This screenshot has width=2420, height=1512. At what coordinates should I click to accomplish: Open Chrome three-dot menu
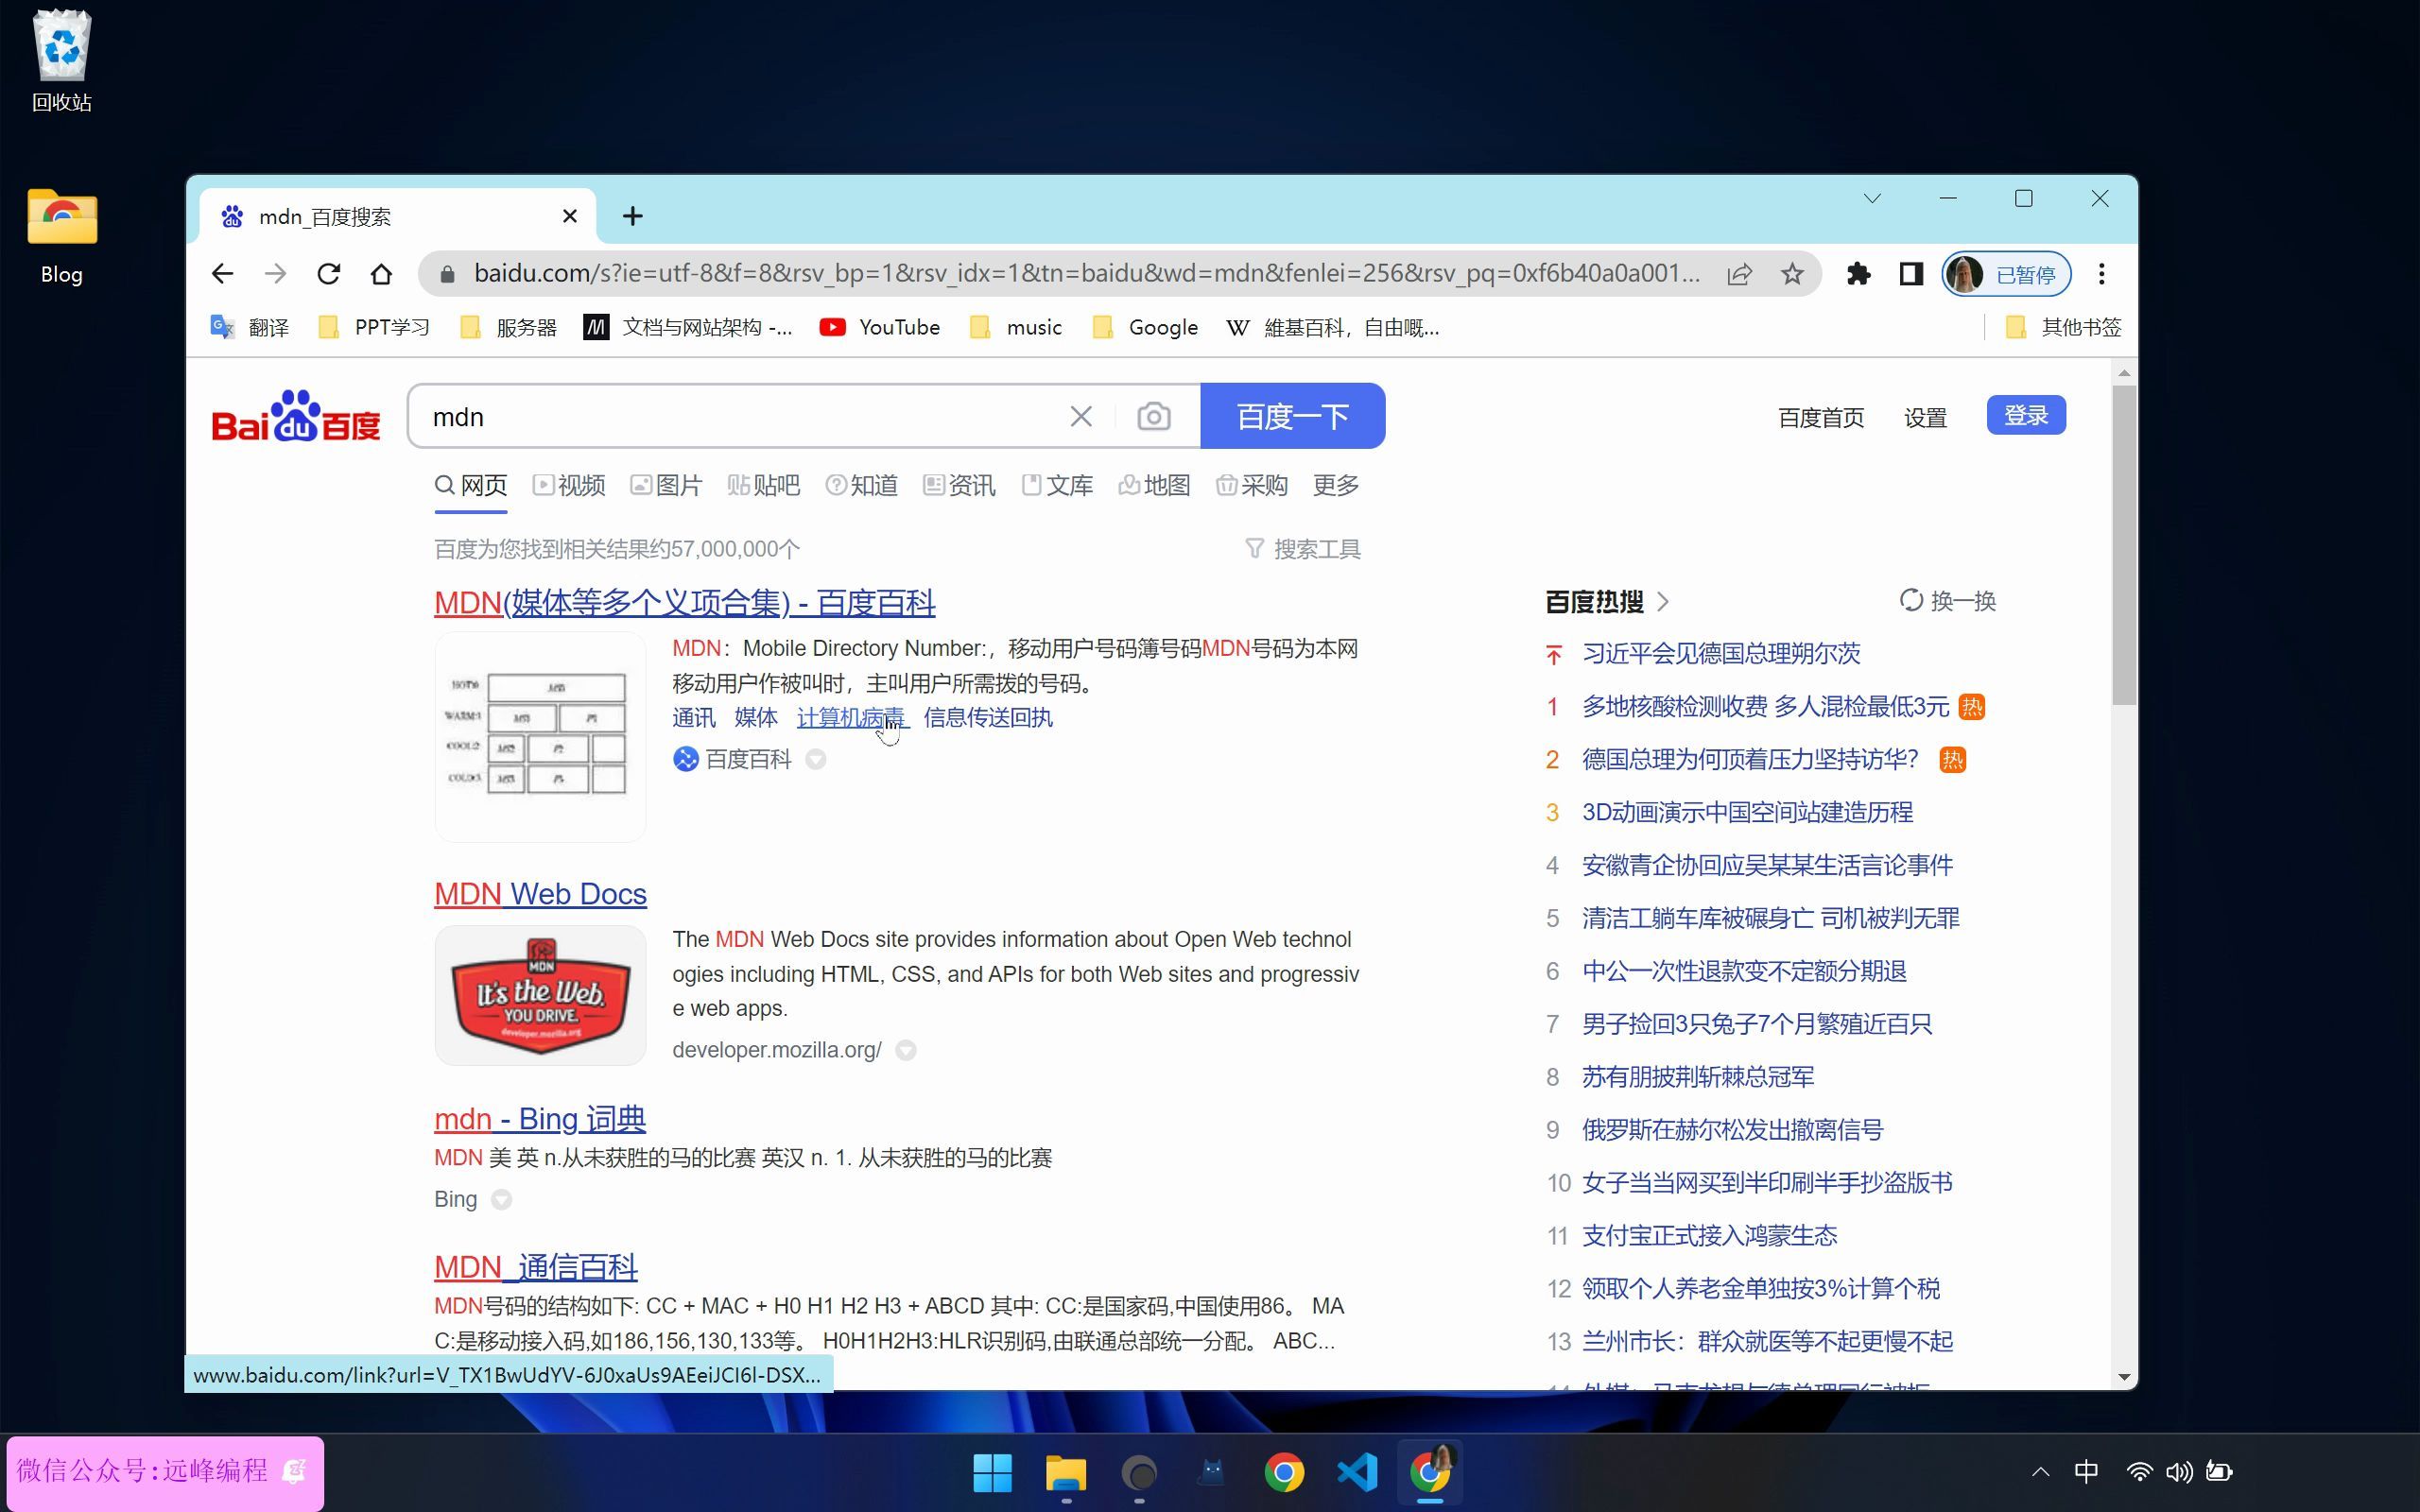click(x=2101, y=274)
